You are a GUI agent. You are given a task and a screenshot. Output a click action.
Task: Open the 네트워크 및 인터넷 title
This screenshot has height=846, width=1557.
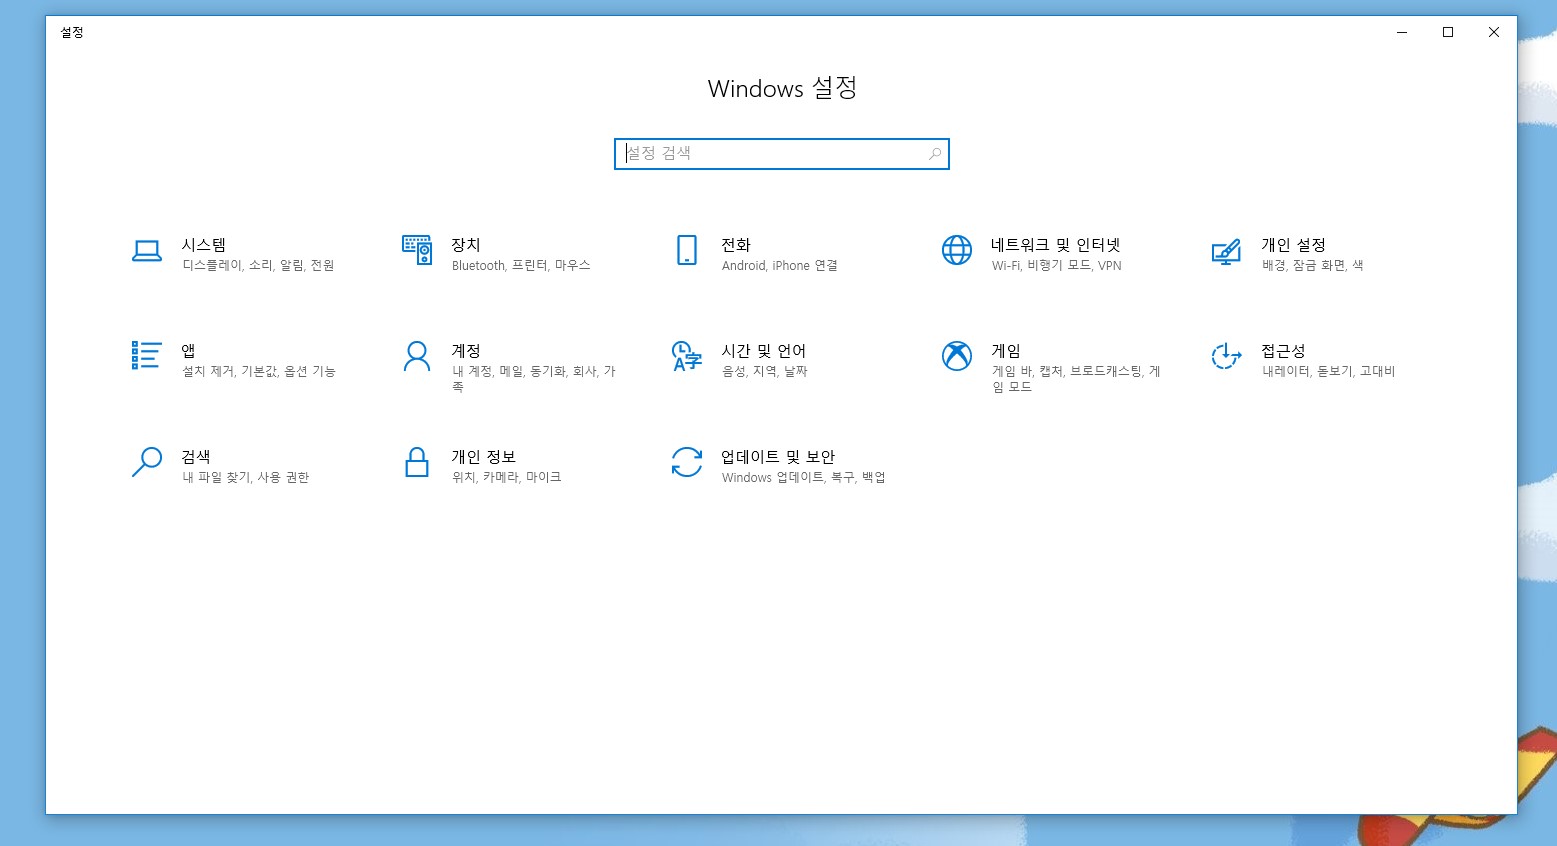click(x=1056, y=245)
